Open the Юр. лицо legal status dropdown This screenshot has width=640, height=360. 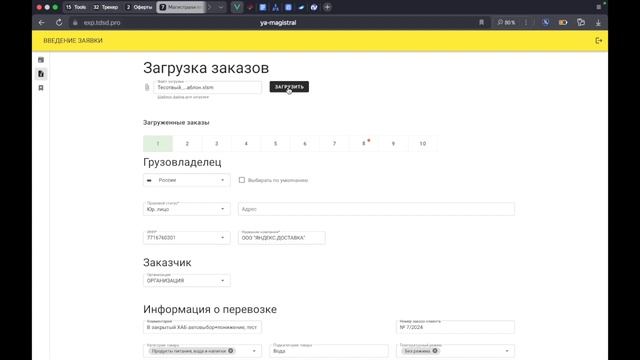[187, 209]
